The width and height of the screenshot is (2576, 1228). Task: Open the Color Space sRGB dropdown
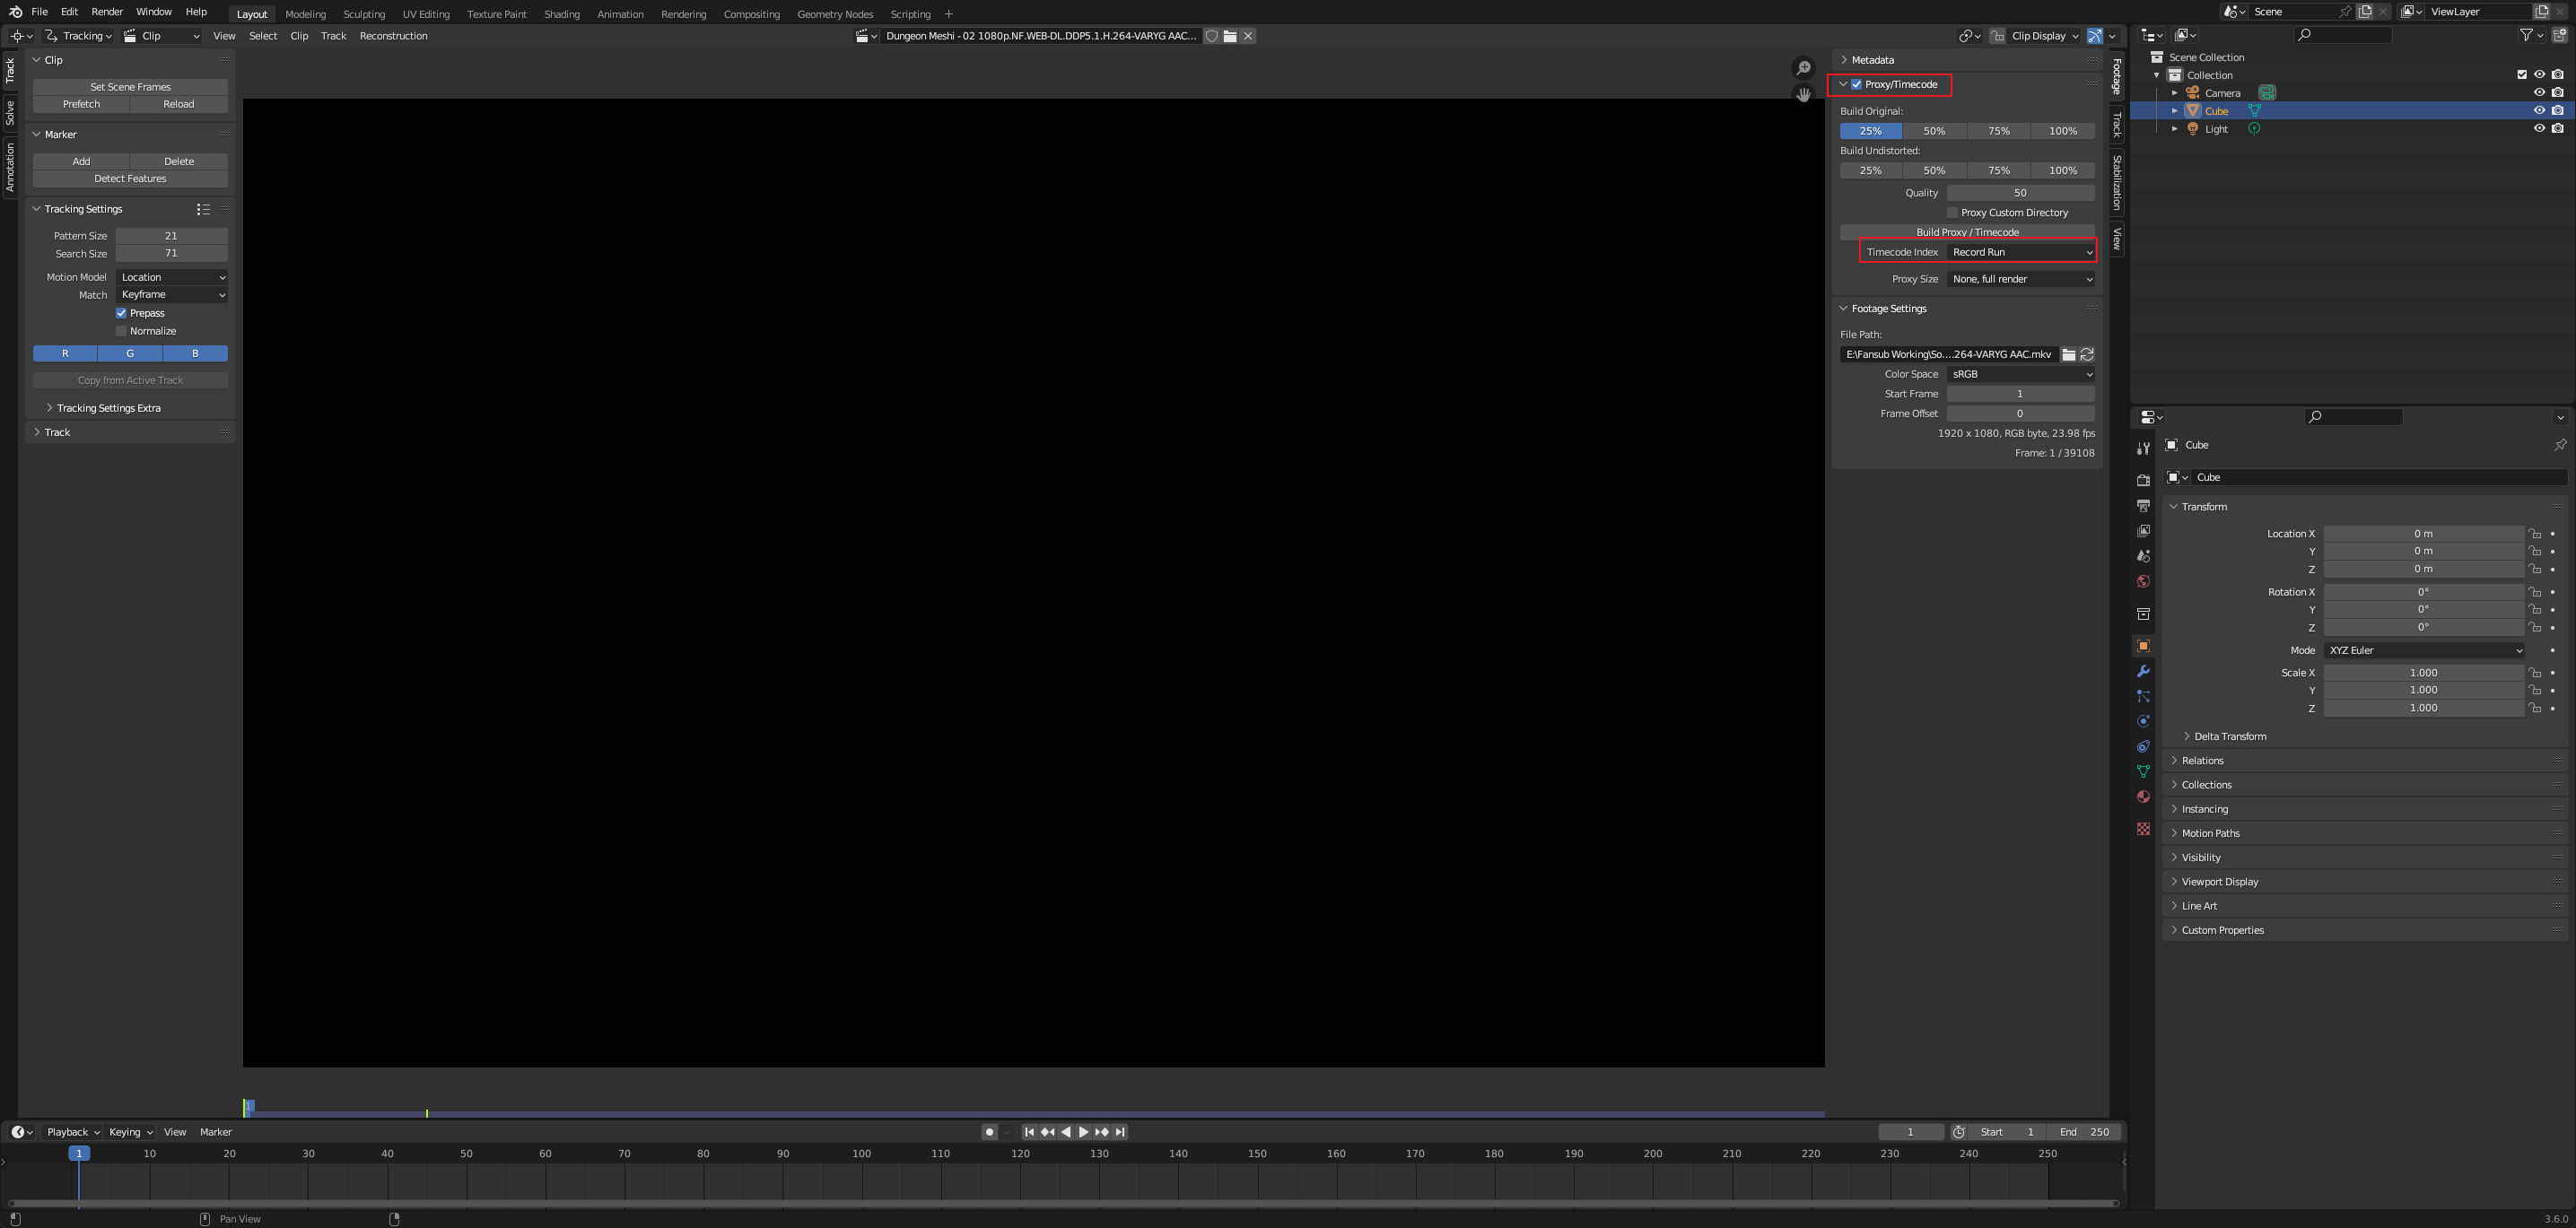click(2020, 375)
